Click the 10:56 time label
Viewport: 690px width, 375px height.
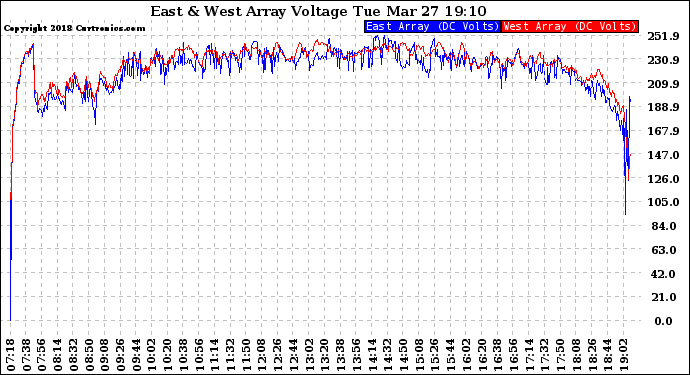click(199, 355)
